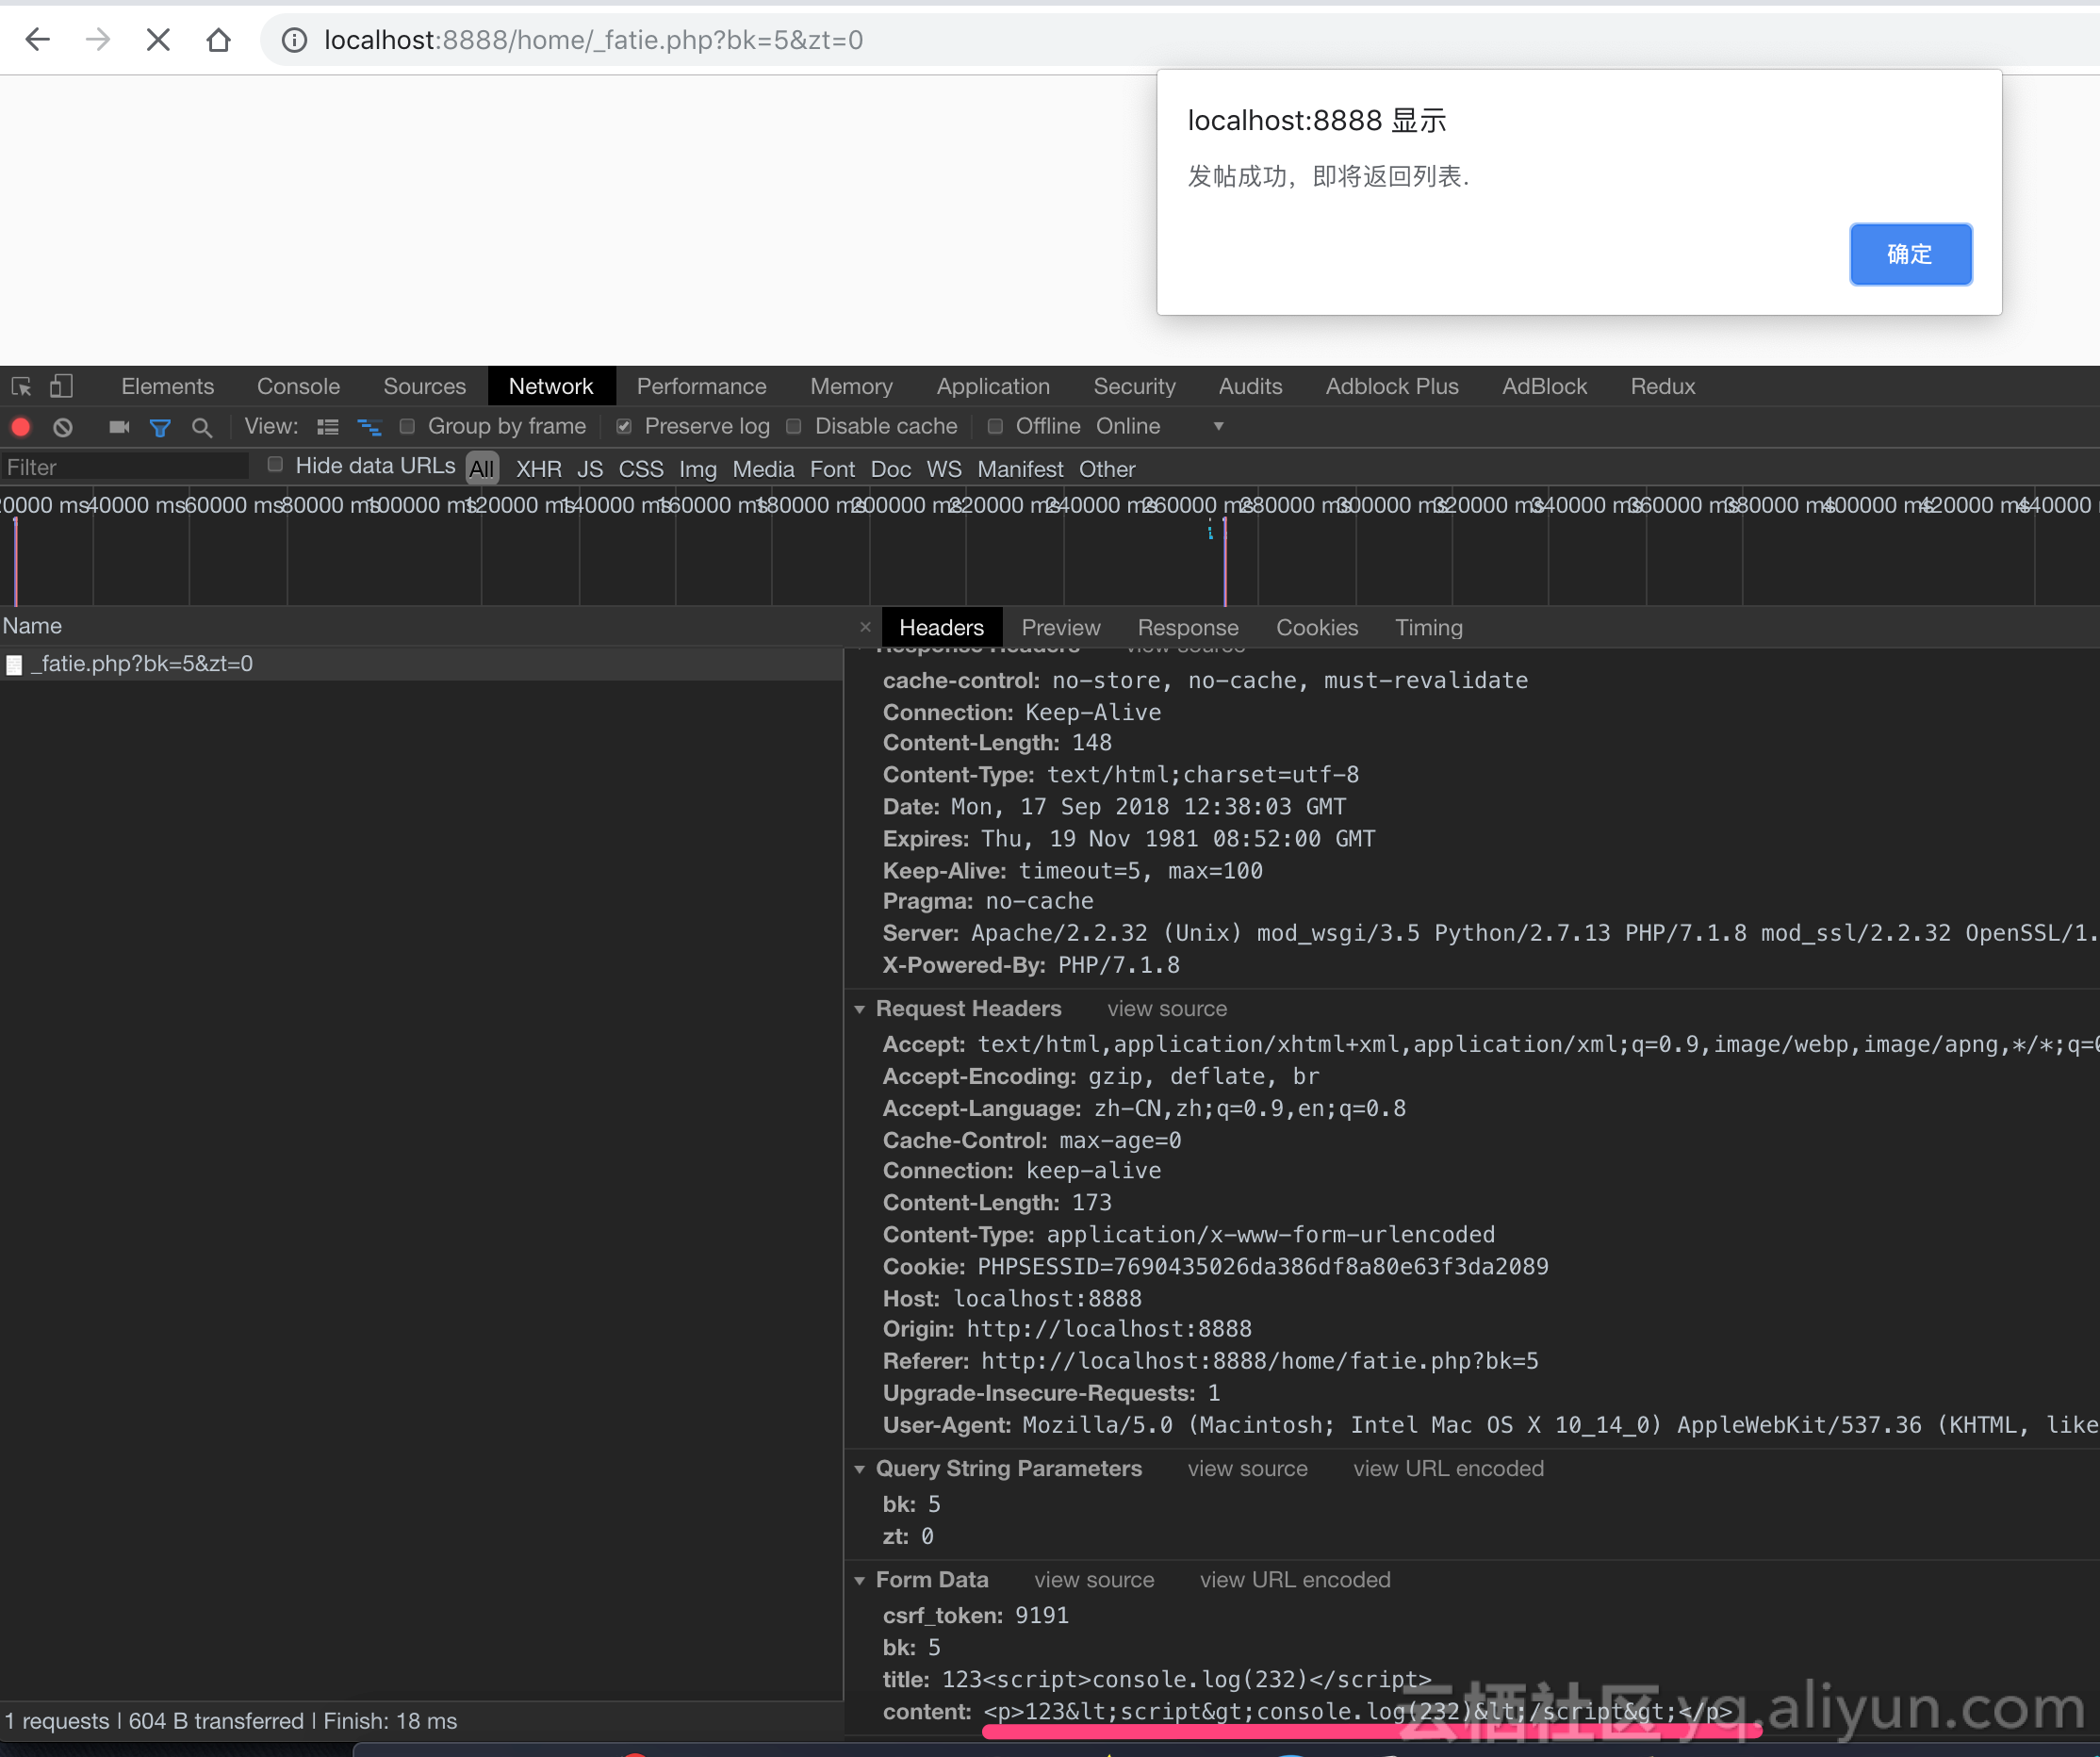
Task: Filter requests by XHR type
Action: (538, 469)
